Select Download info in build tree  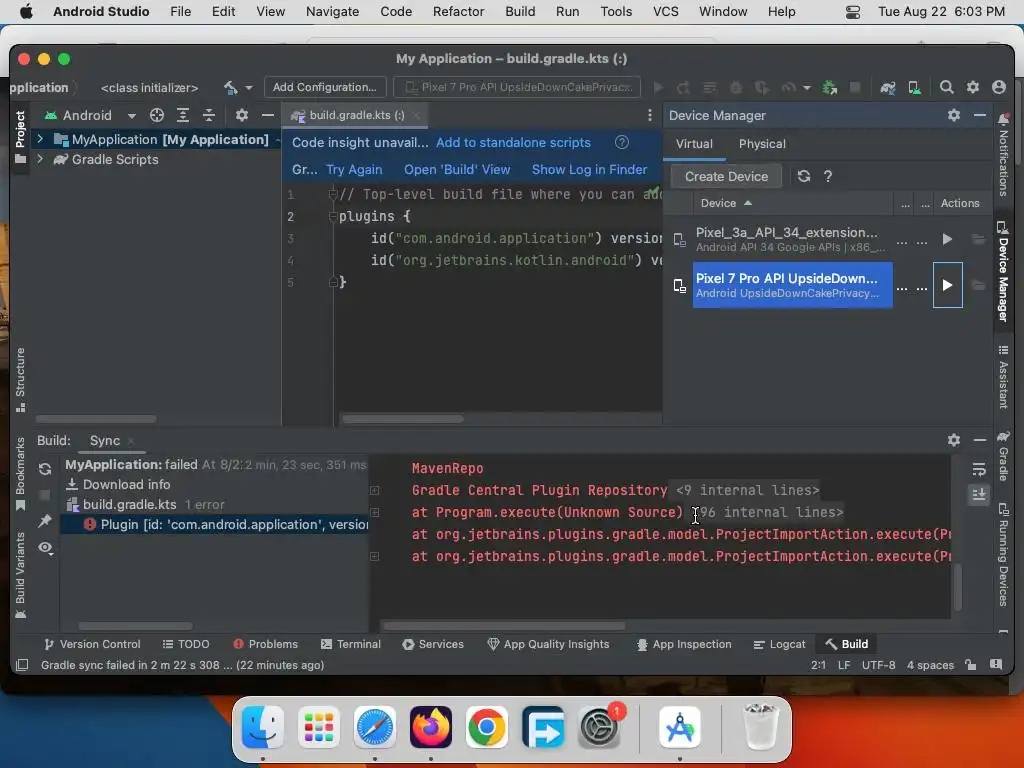pyautogui.click(x=118, y=485)
